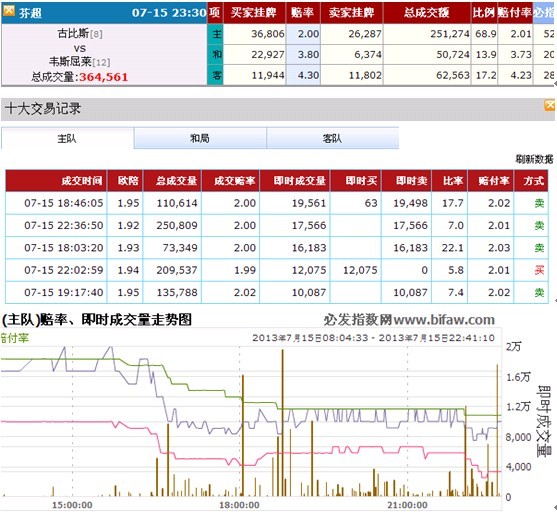Click the orange envelope icon beside 芬超
This screenshot has width=557, height=514.
click(9, 11)
